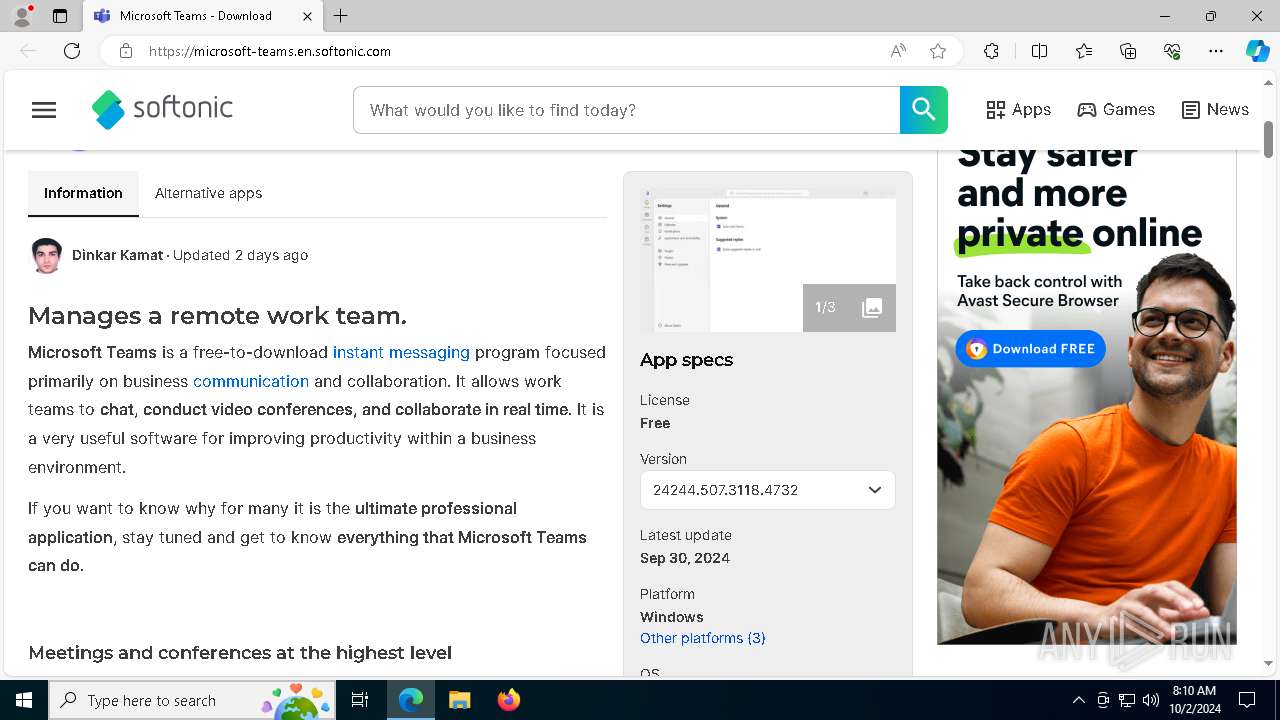1280x720 pixels.
Task: Click the scrollbar down arrow
Action: tap(1269, 663)
